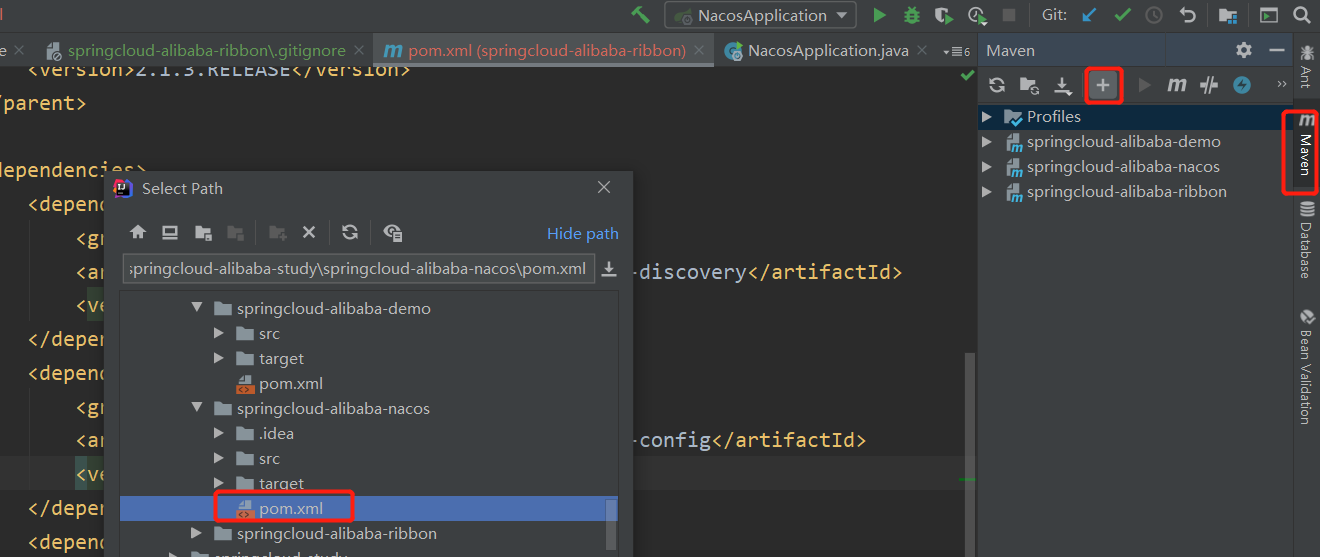Screen dimensions: 1320x557
Task: Show the hidden editor tabs list
Action: (x=956, y=51)
